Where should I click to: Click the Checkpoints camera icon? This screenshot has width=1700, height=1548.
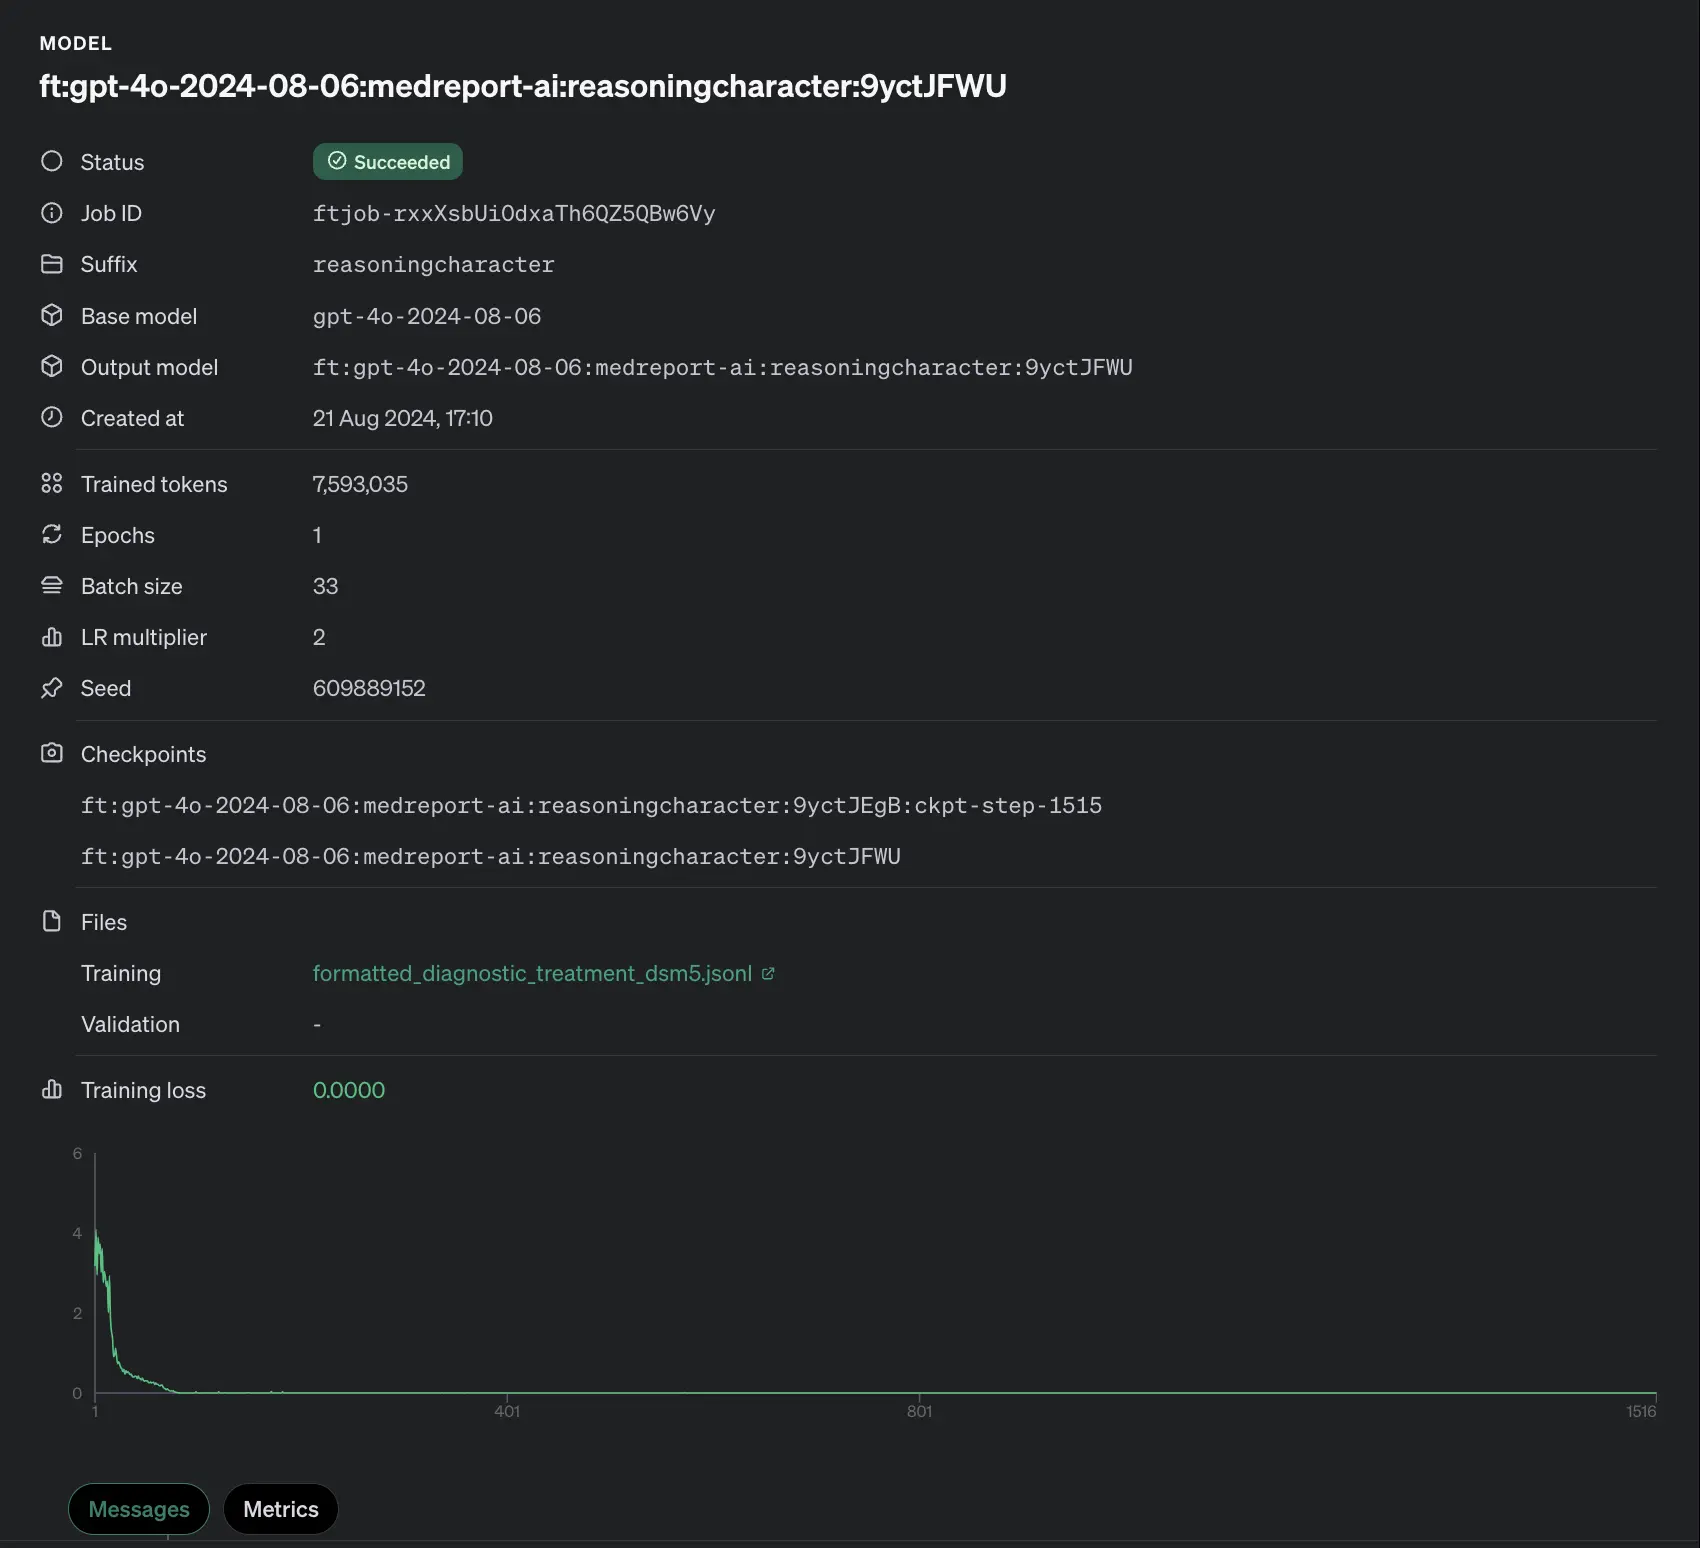[52, 753]
